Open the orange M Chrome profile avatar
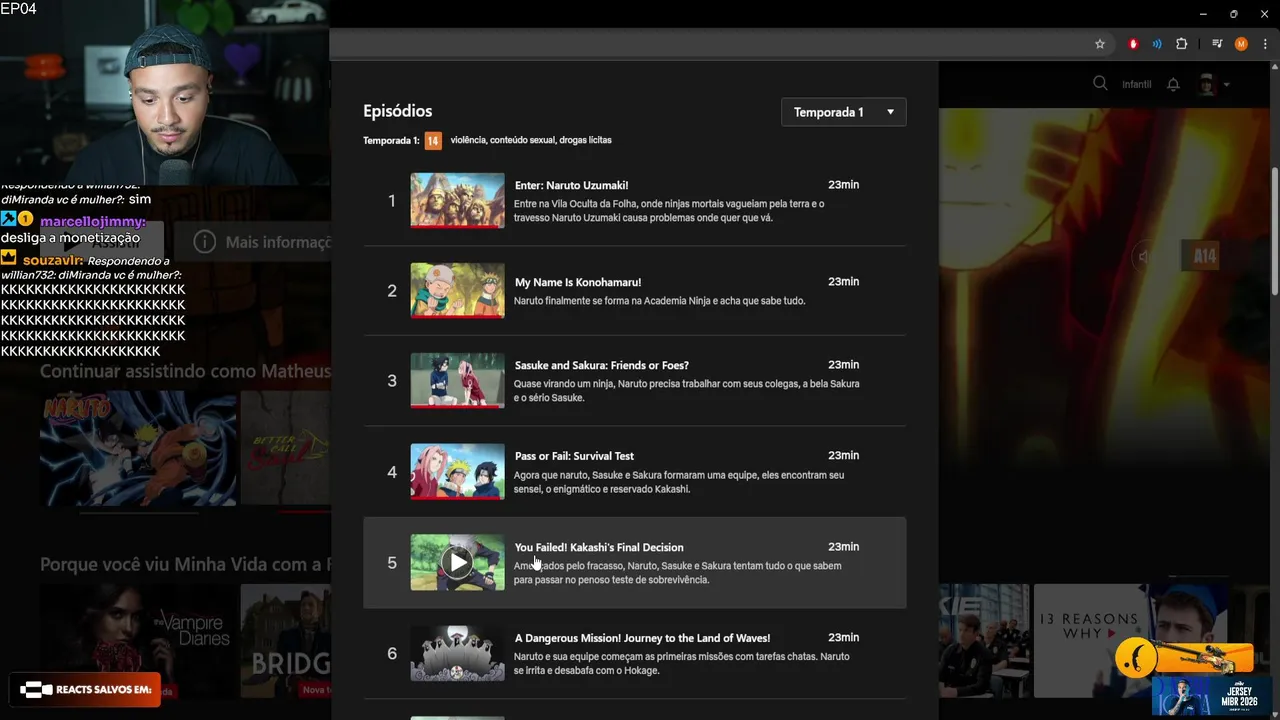Image resolution: width=1280 pixels, height=720 pixels. click(x=1241, y=44)
